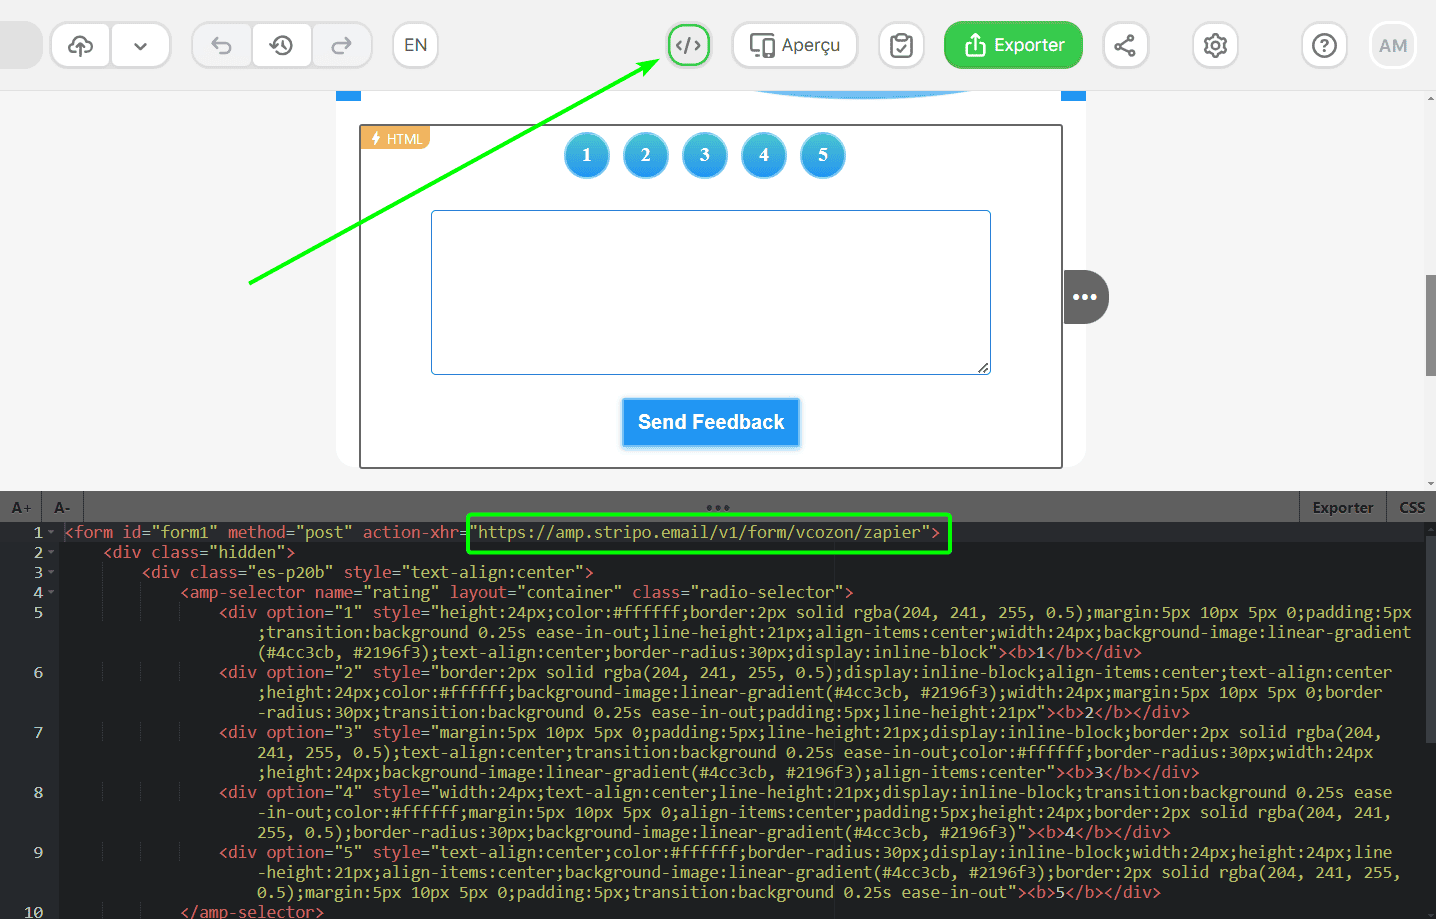Collapse code line 2 fold arrow

coord(51,552)
